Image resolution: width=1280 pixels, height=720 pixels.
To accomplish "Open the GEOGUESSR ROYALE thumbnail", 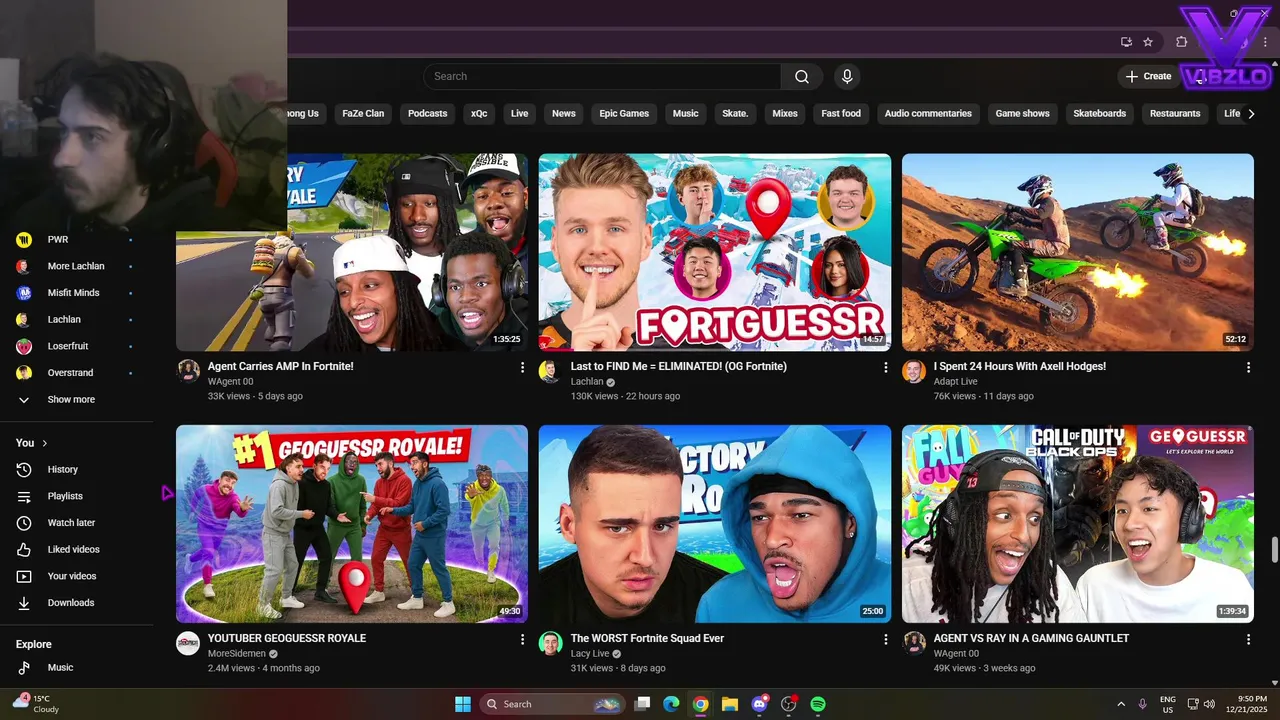I will (352, 524).
